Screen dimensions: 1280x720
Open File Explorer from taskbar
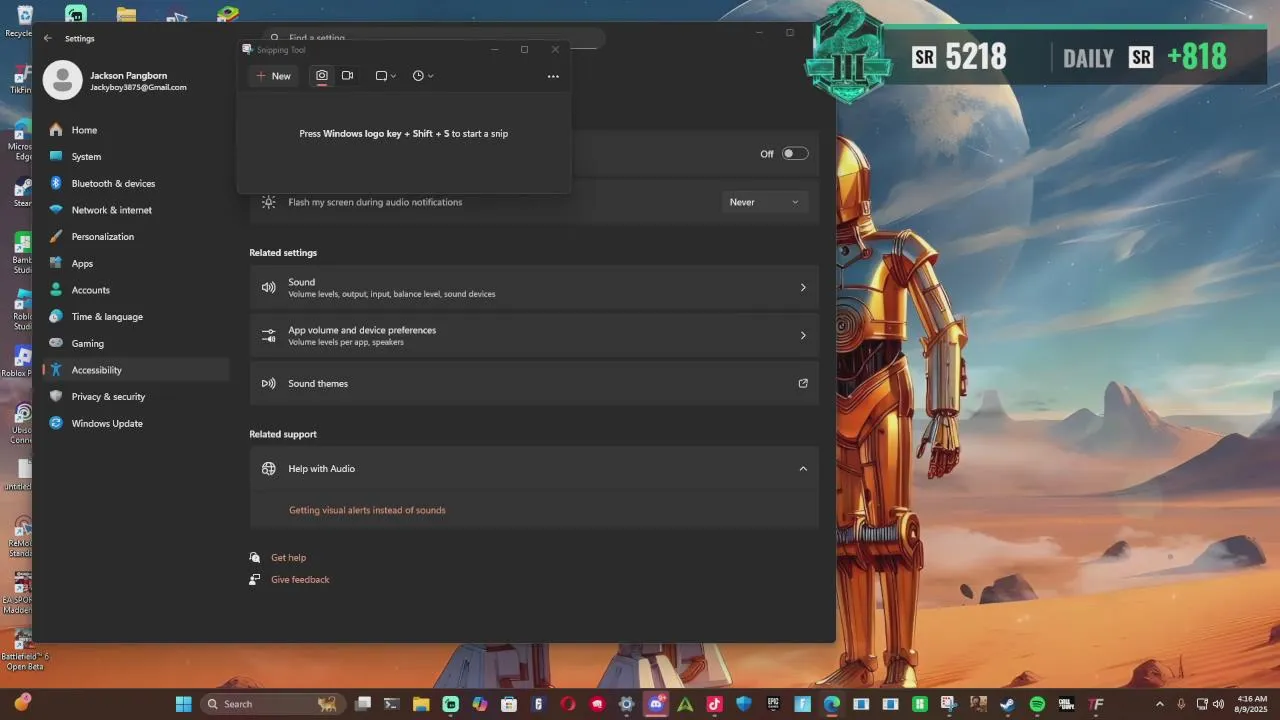coord(421,704)
